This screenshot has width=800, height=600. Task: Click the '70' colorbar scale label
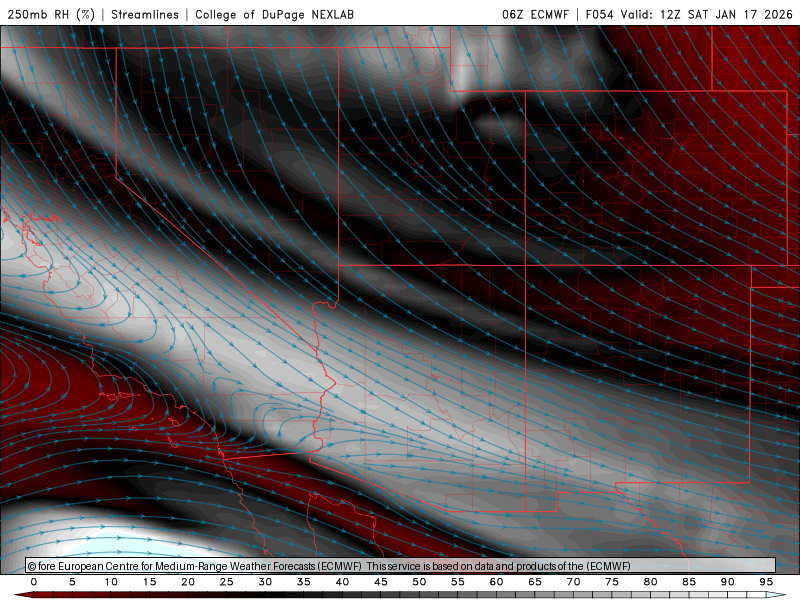click(x=573, y=582)
